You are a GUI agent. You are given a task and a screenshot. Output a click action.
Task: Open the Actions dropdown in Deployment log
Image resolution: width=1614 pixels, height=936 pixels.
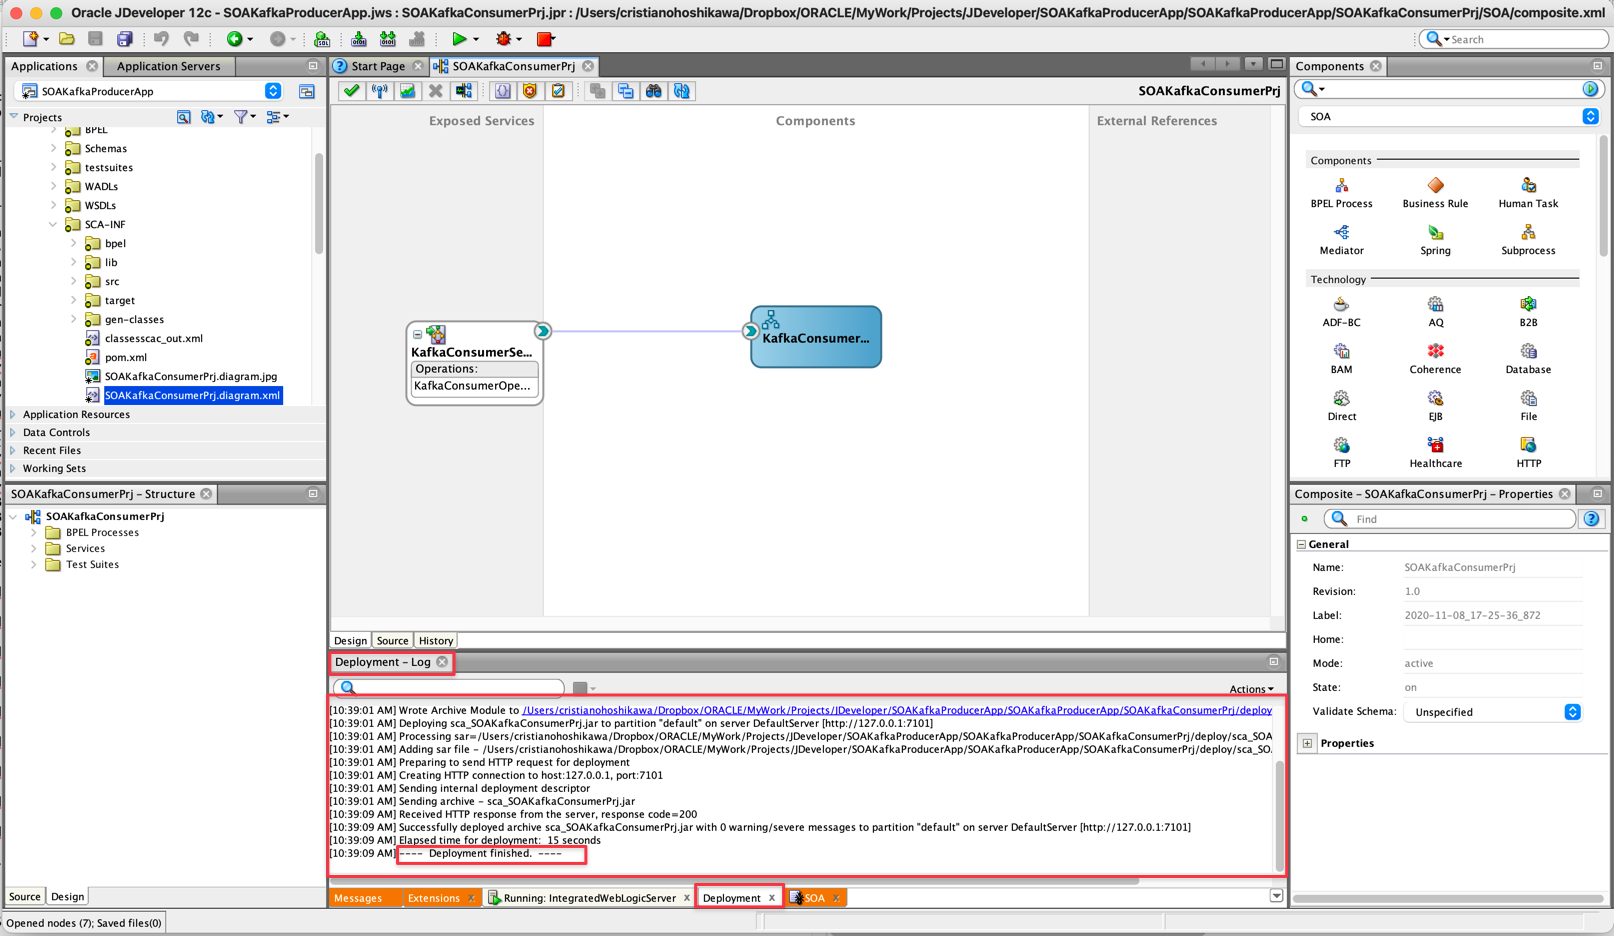click(x=1251, y=689)
